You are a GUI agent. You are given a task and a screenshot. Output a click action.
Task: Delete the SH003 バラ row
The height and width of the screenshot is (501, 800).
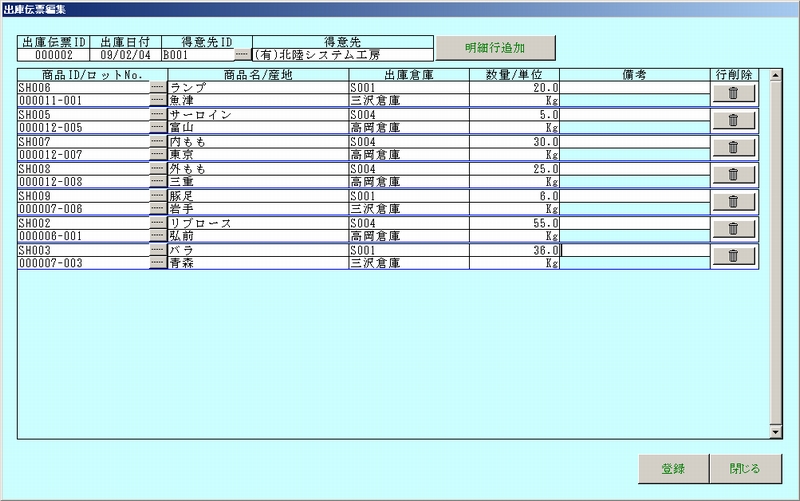733,255
